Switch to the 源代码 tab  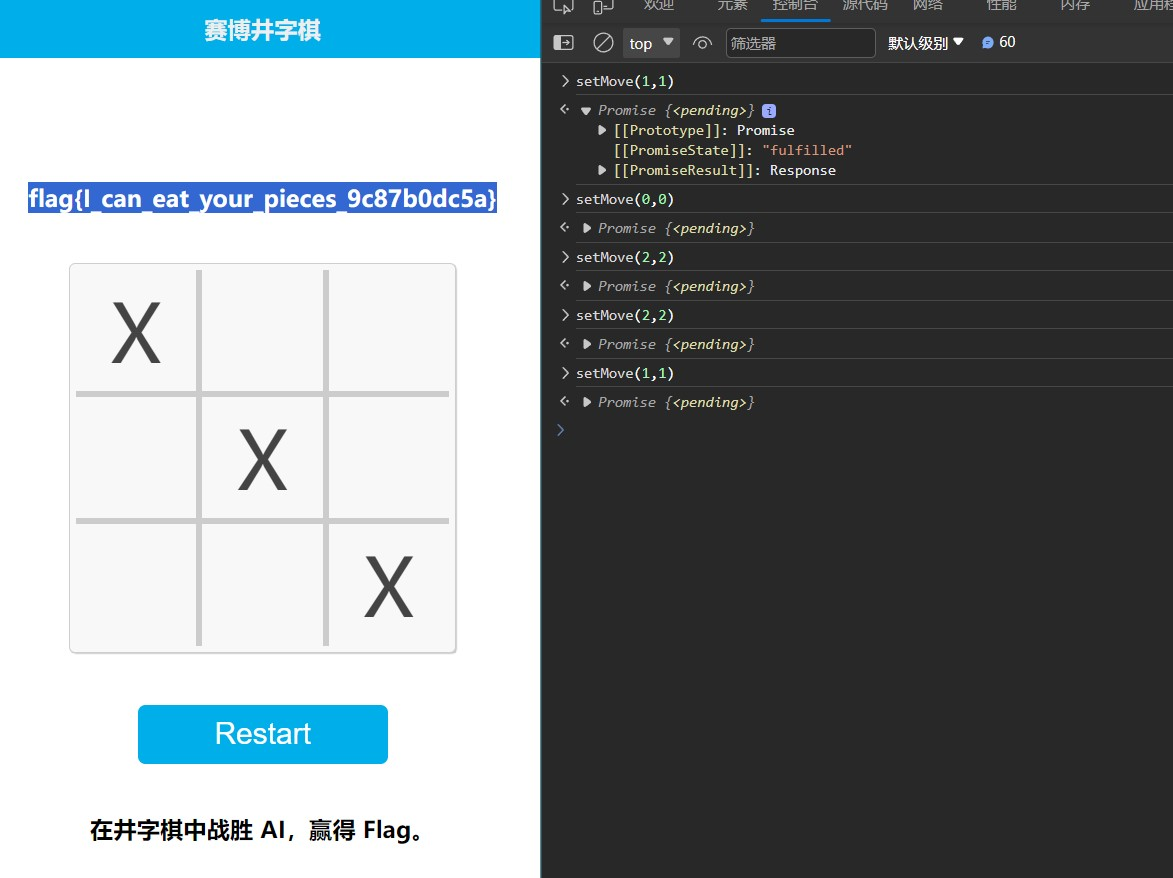[864, 6]
